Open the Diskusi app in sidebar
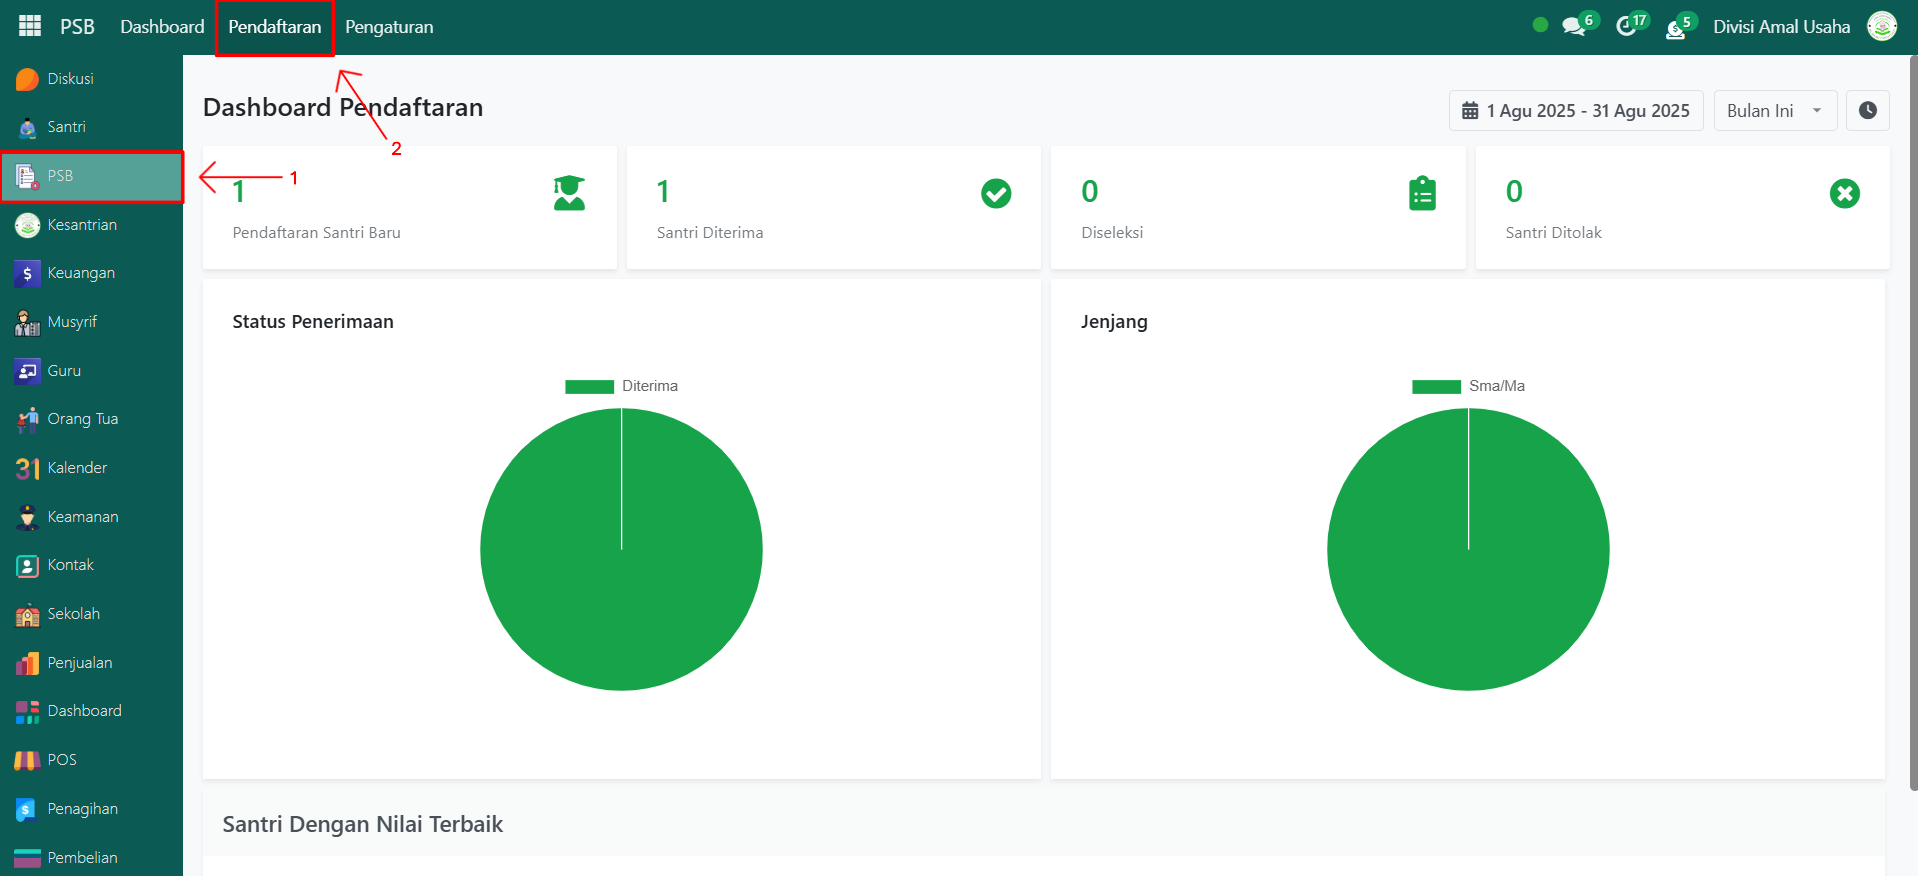The height and width of the screenshot is (876, 1918). pos(70,79)
